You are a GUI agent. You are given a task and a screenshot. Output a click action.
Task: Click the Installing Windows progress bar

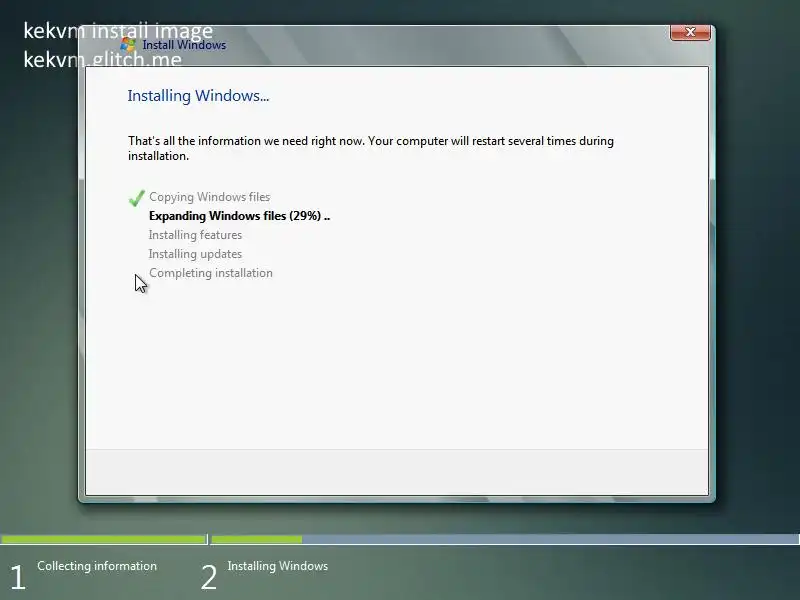coord(505,539)
